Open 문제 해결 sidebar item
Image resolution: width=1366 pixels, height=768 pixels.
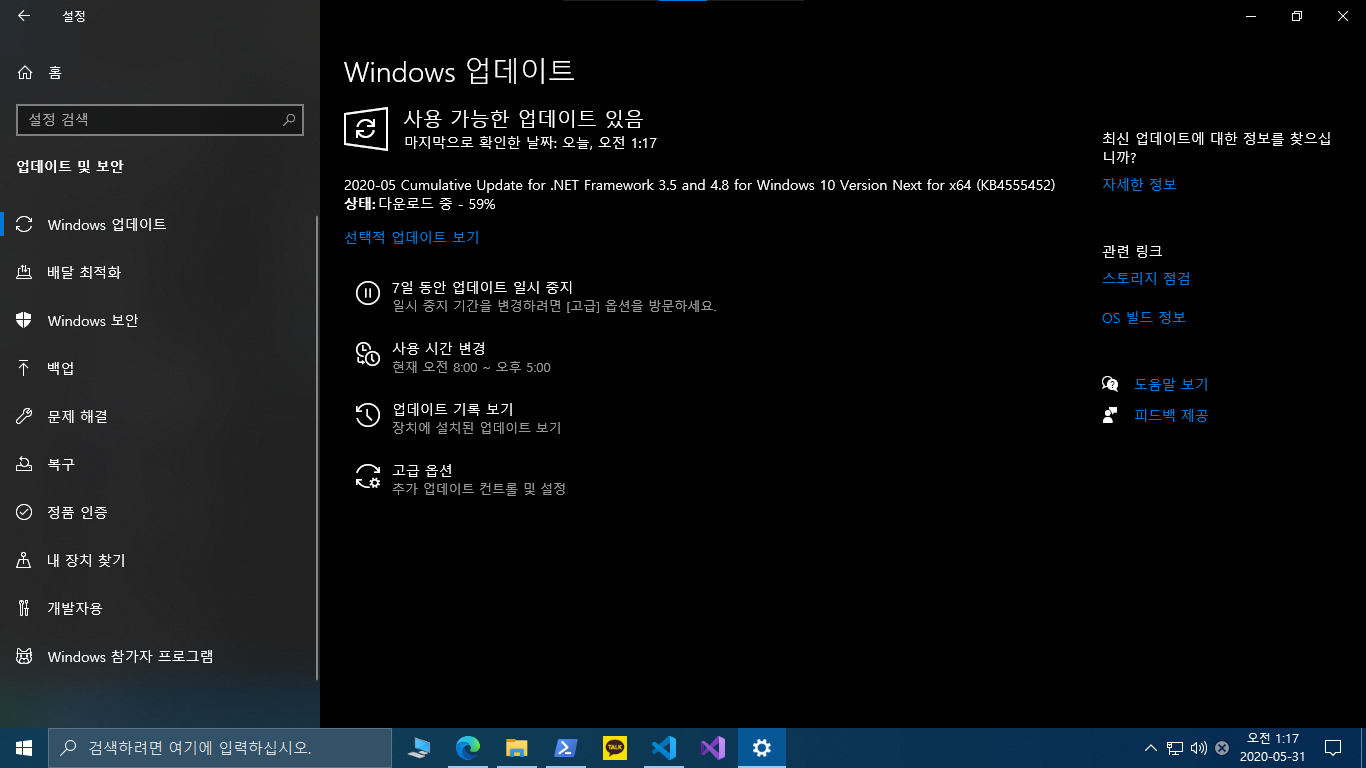(x=160, y=416)
